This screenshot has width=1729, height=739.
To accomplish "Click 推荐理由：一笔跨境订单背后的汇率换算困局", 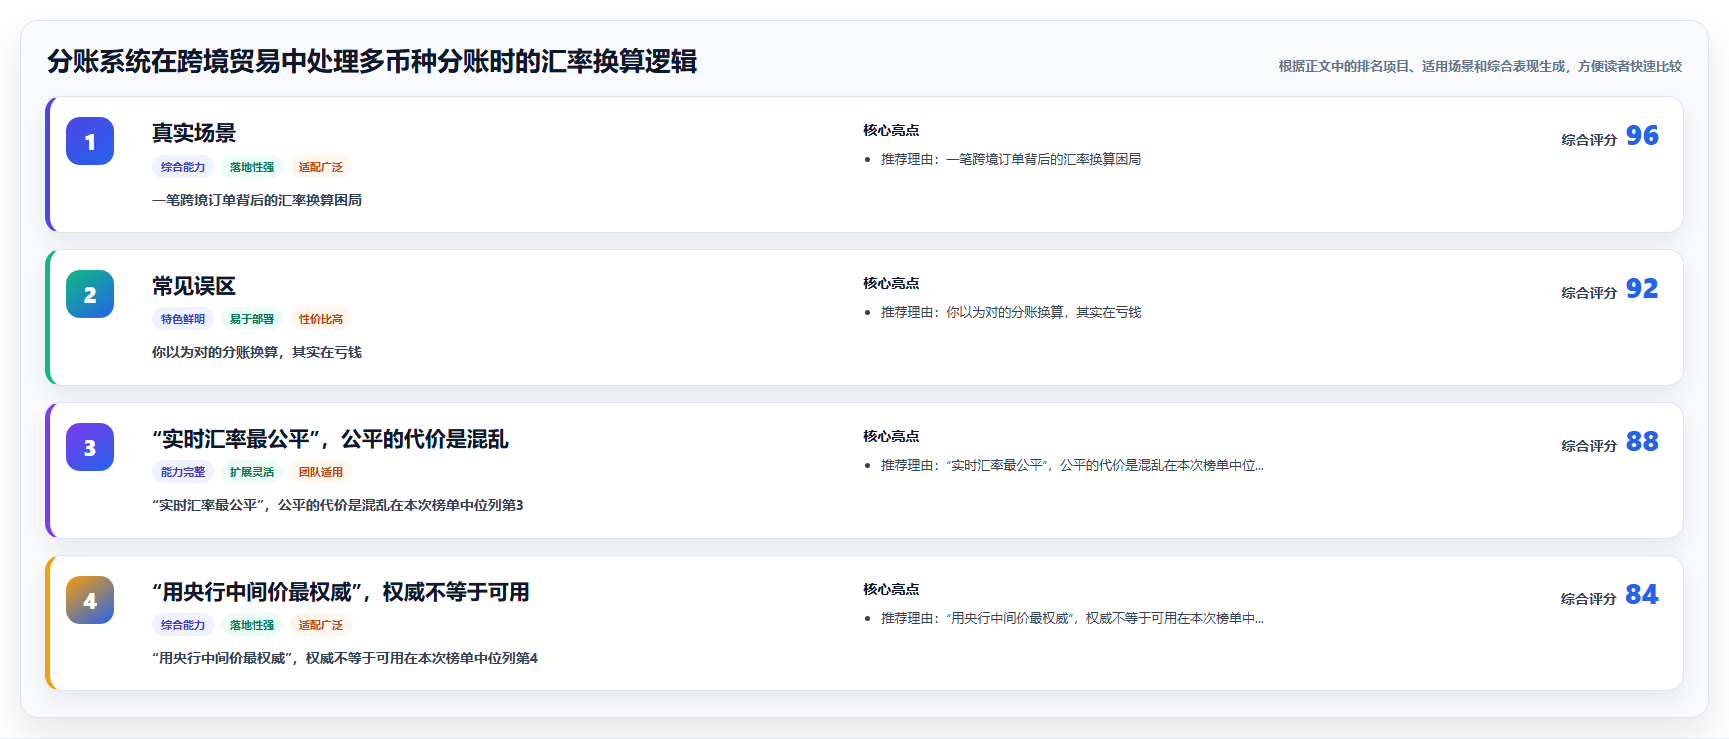I will [x=1011, y=159].
